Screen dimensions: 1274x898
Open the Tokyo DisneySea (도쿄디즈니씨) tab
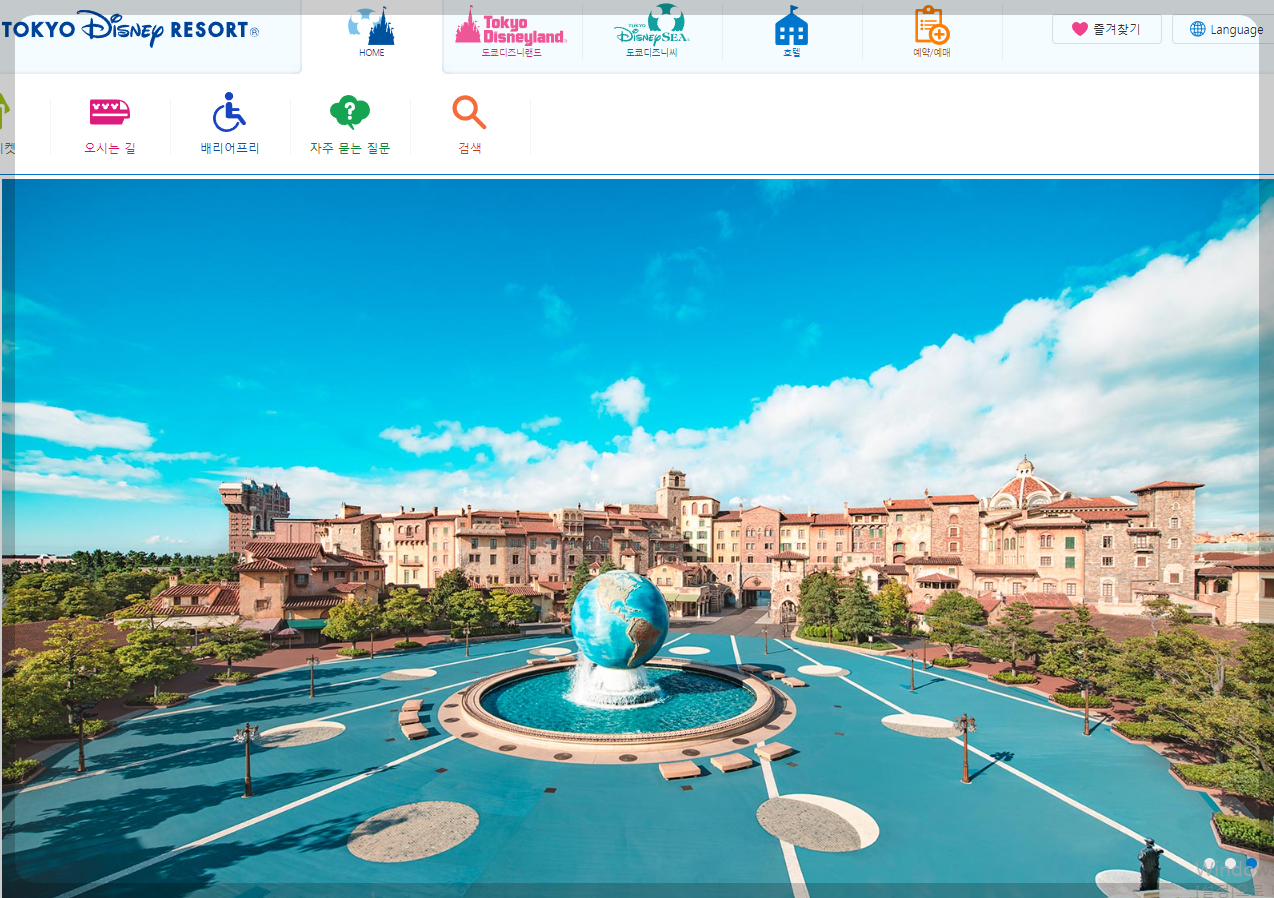click(x=652, y=33)
